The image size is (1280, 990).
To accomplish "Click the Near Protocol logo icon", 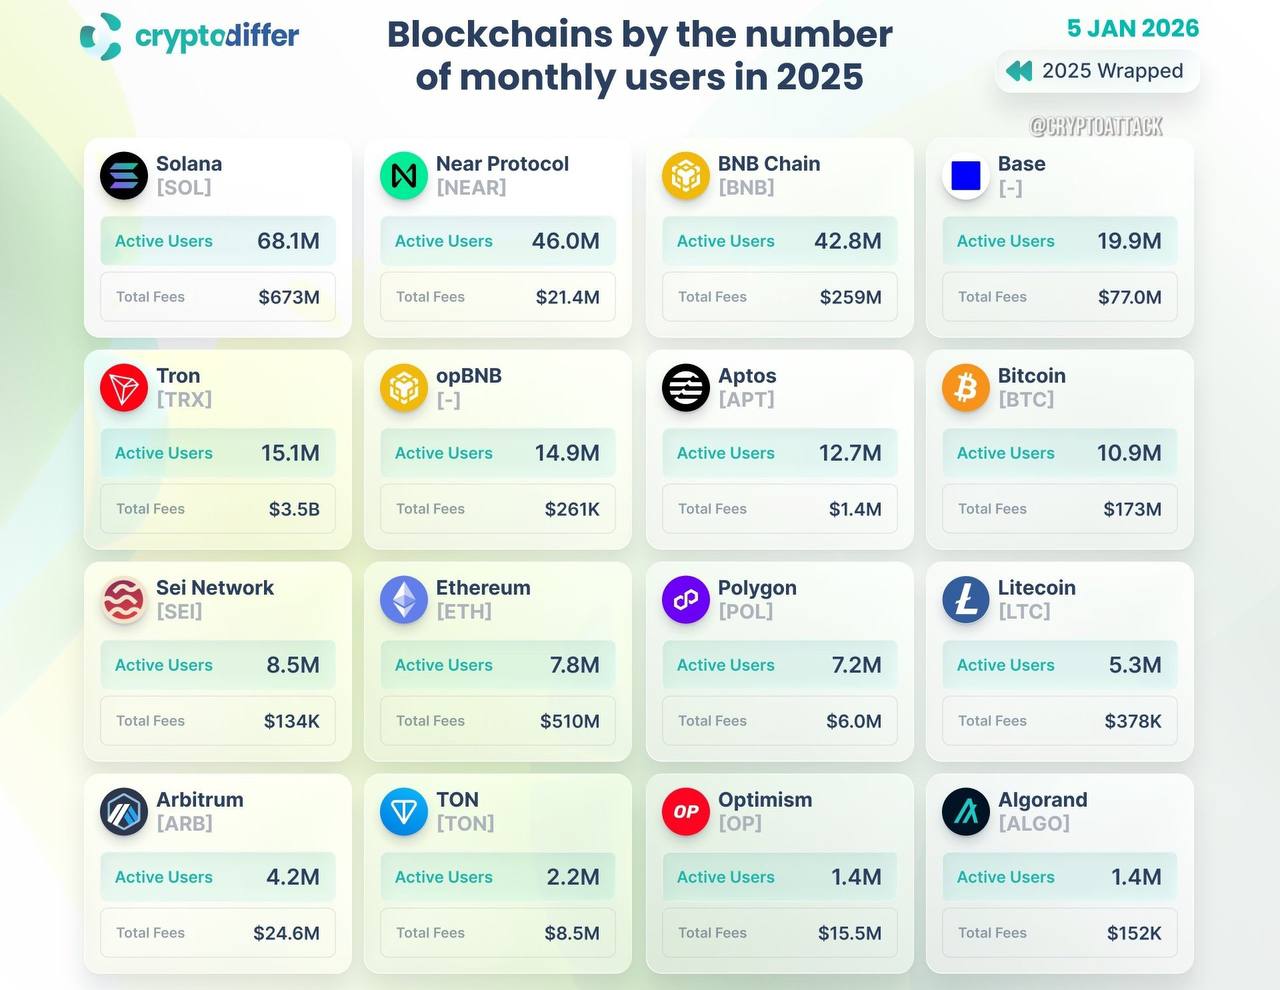I will click(x=404, y=176).
